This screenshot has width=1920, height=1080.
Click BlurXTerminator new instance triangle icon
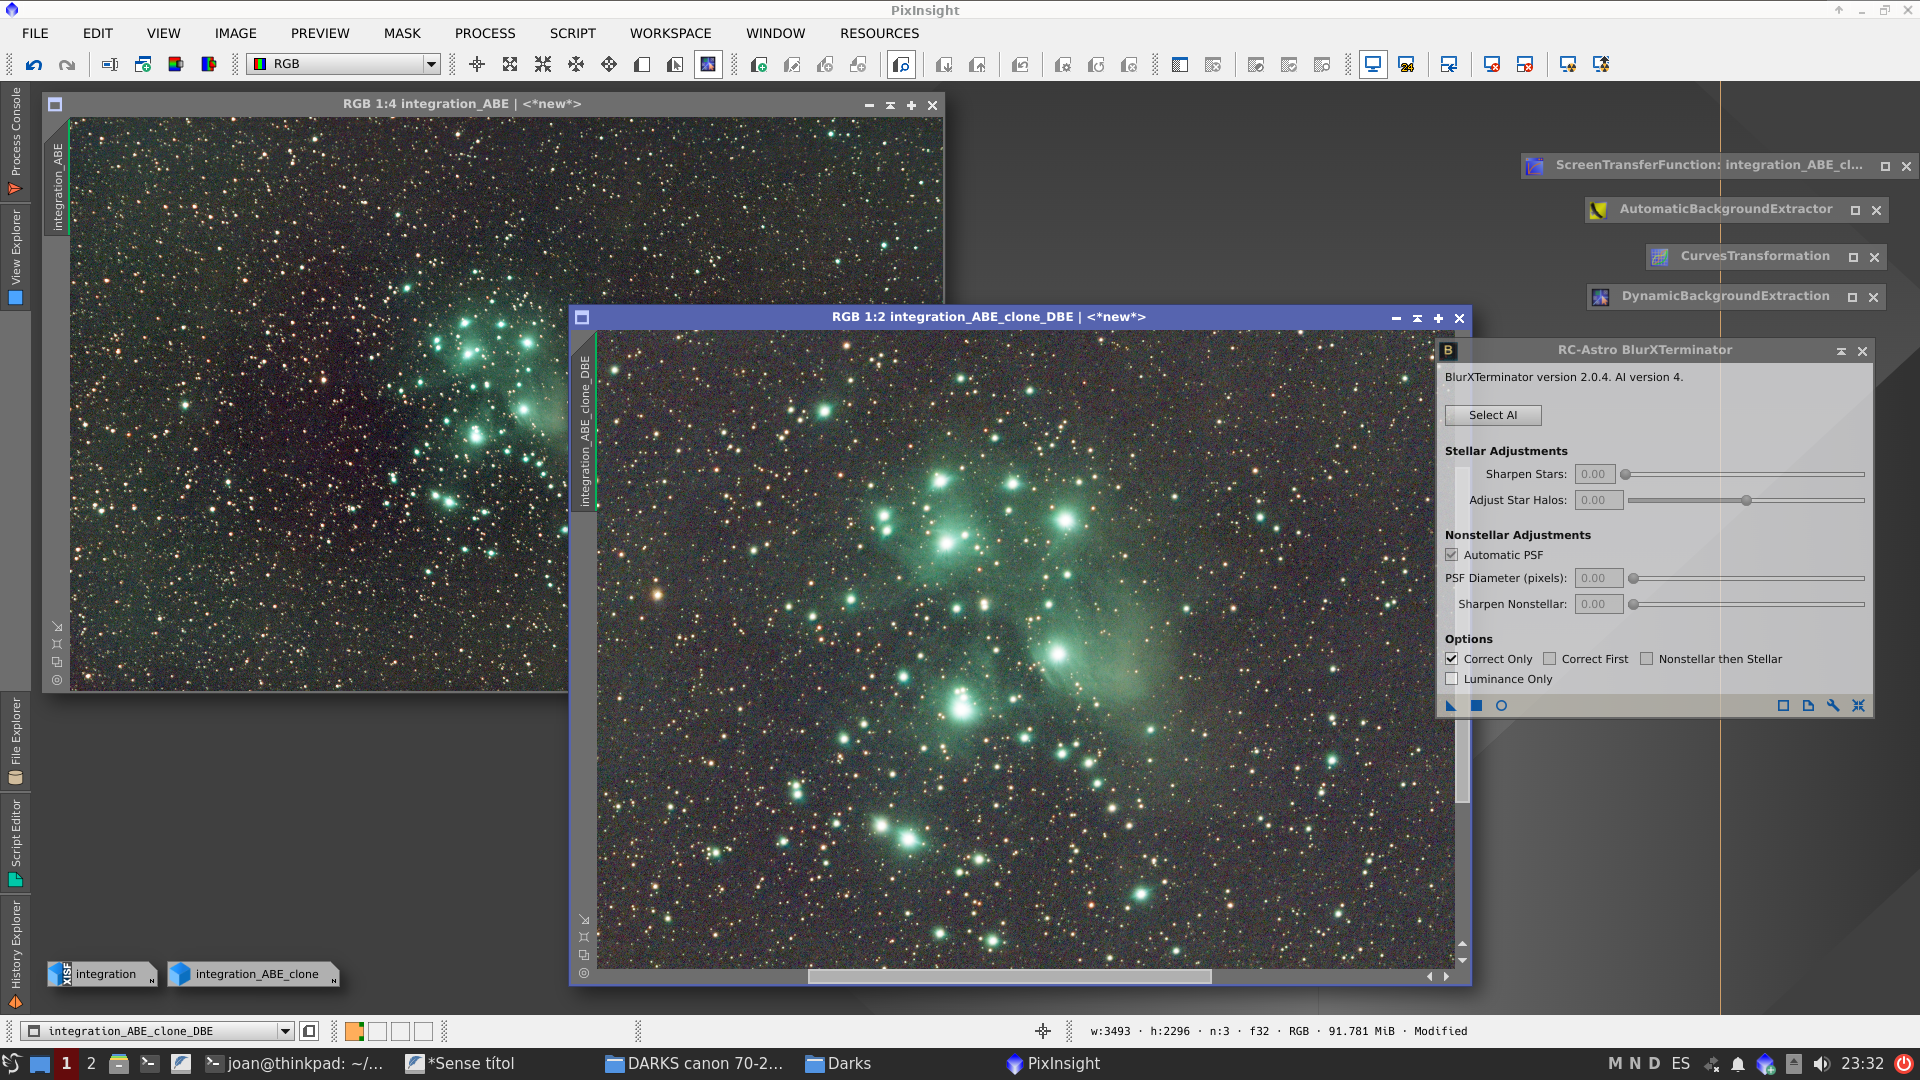click(1451, 706)
